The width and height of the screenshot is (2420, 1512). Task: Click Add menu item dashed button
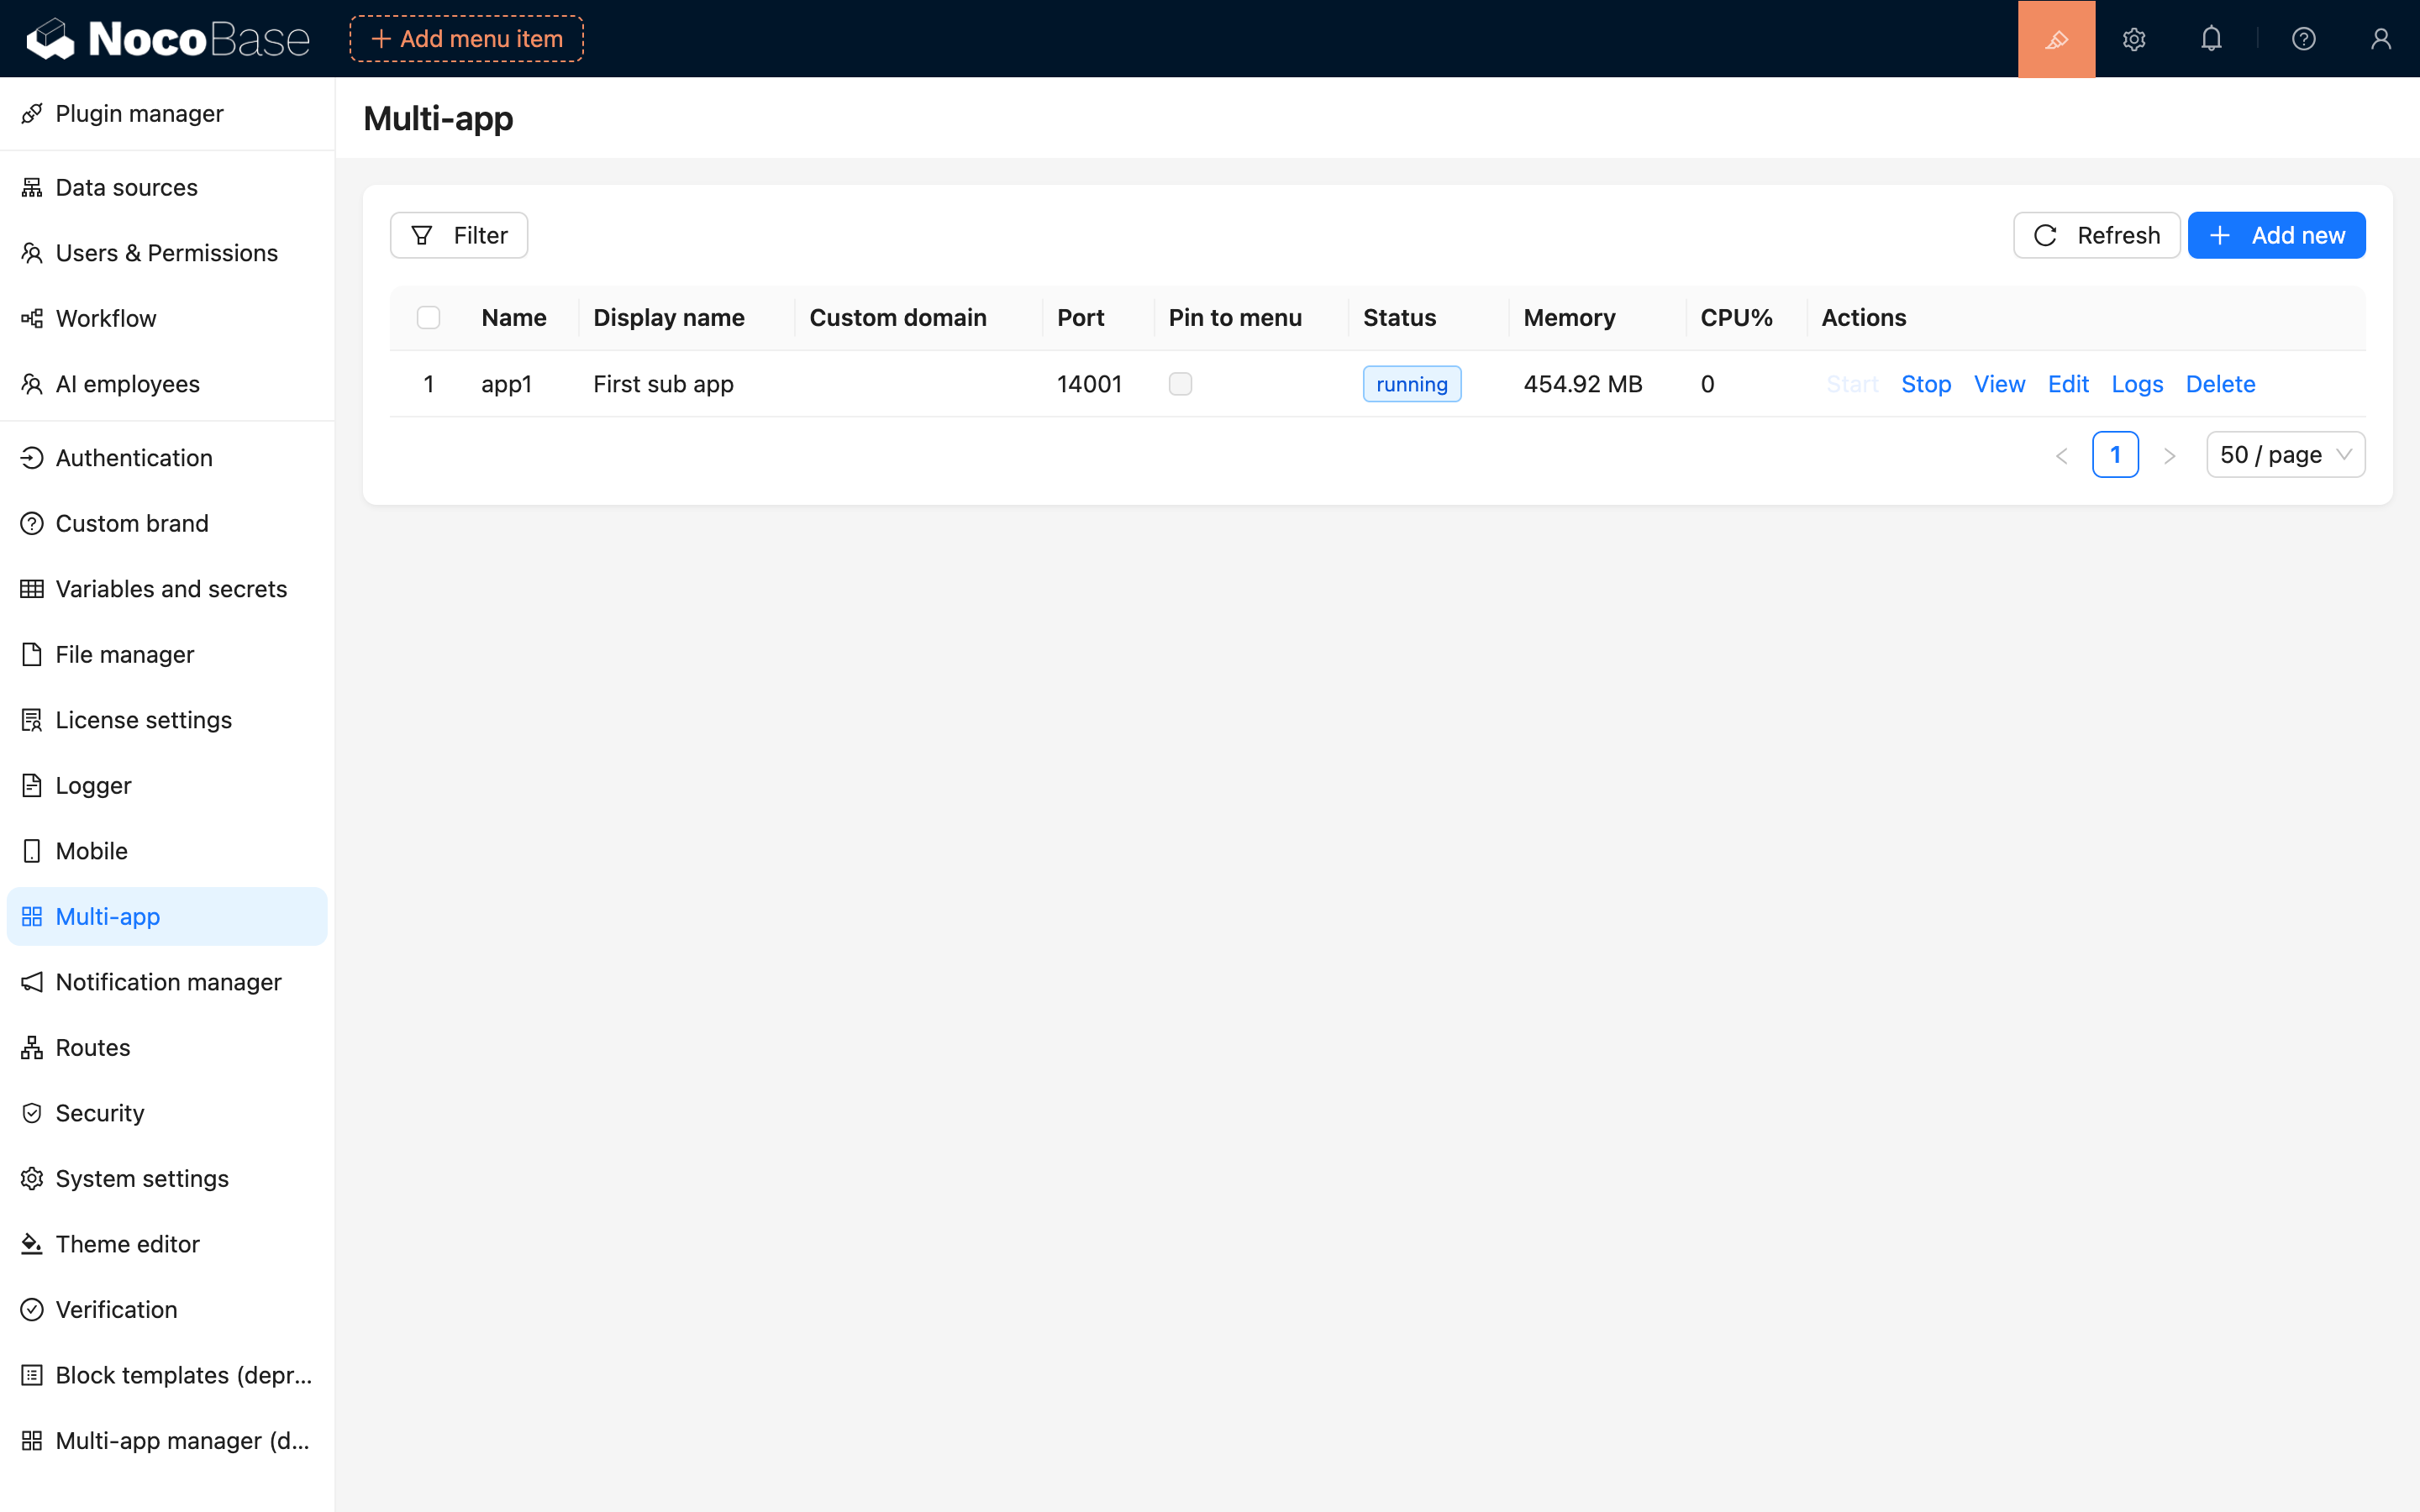pos(466,39)
